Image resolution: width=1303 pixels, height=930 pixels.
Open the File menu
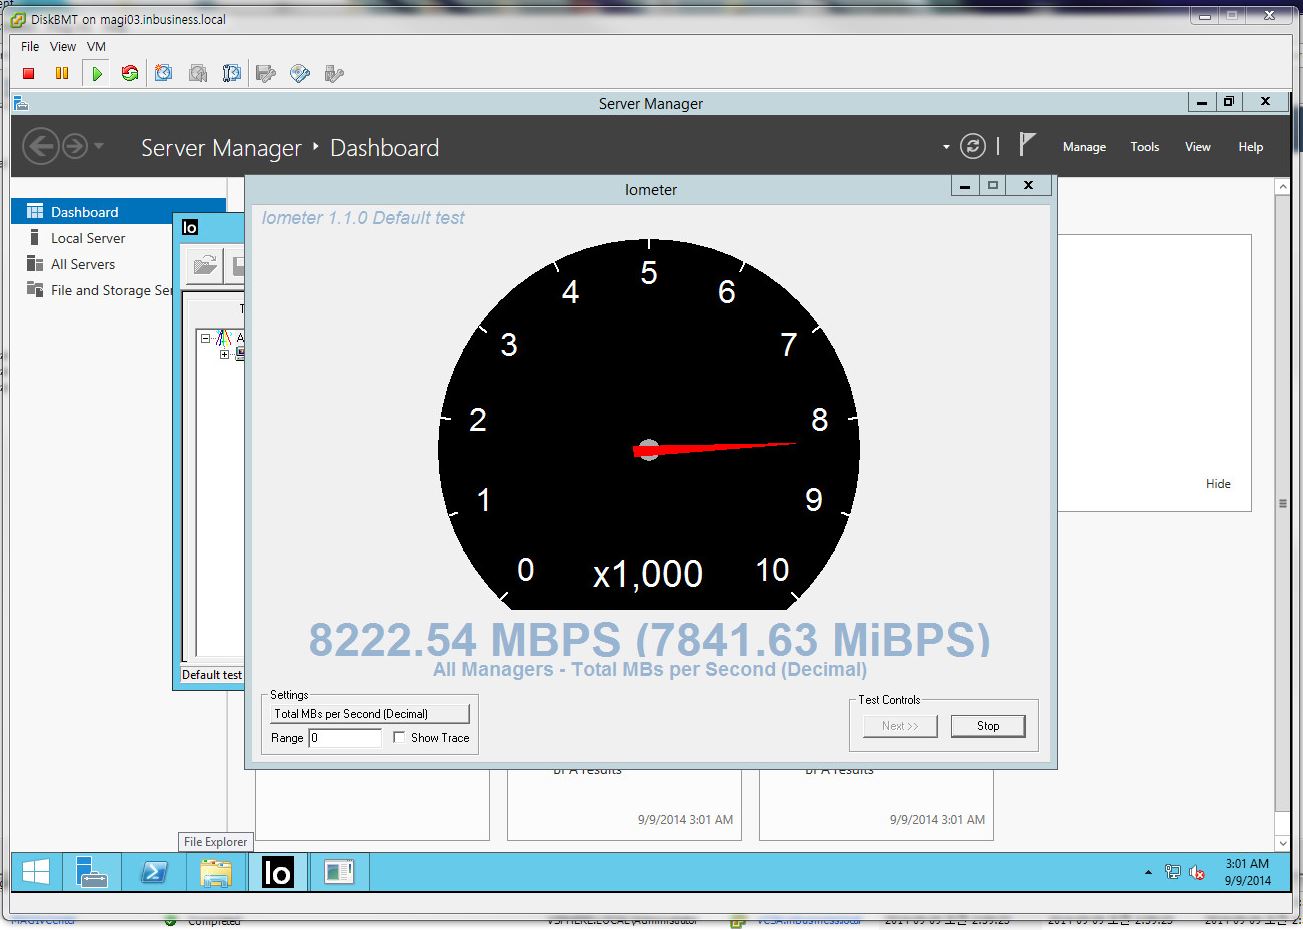tap(30, 47)
